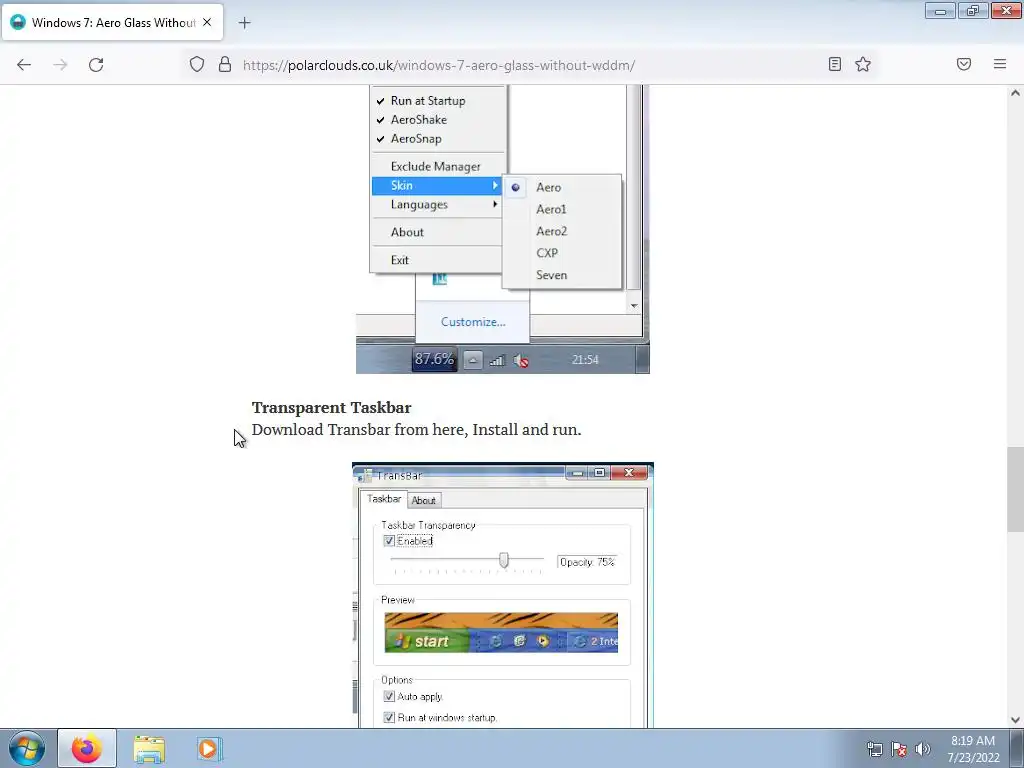Launch Windows Media Player from taskbar
The image size is (1024, 768).
point(210,748)
